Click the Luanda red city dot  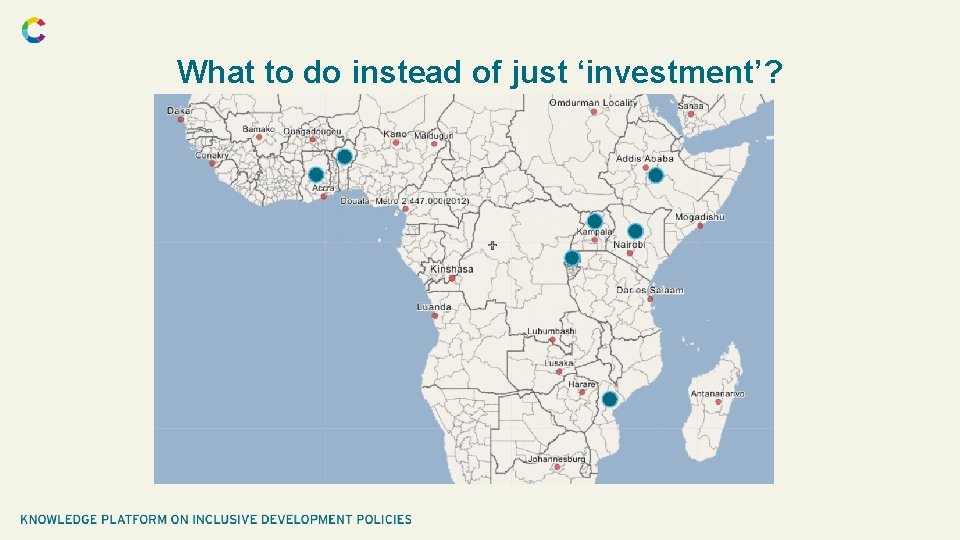435,316
